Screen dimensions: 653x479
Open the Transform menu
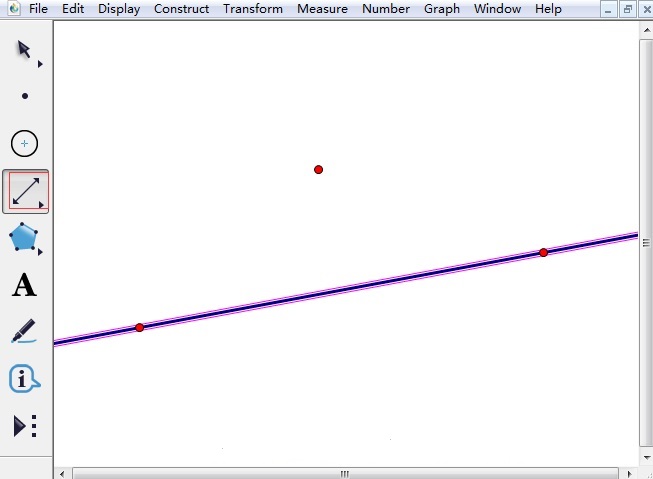click(253, 9)
